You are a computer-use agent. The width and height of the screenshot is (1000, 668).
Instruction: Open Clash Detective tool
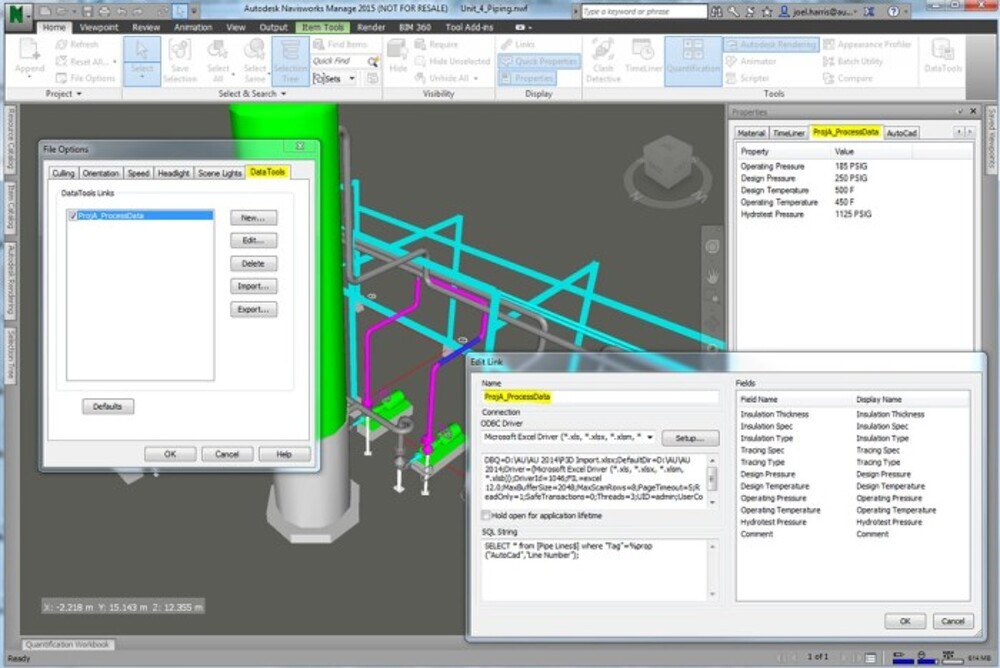603,61
